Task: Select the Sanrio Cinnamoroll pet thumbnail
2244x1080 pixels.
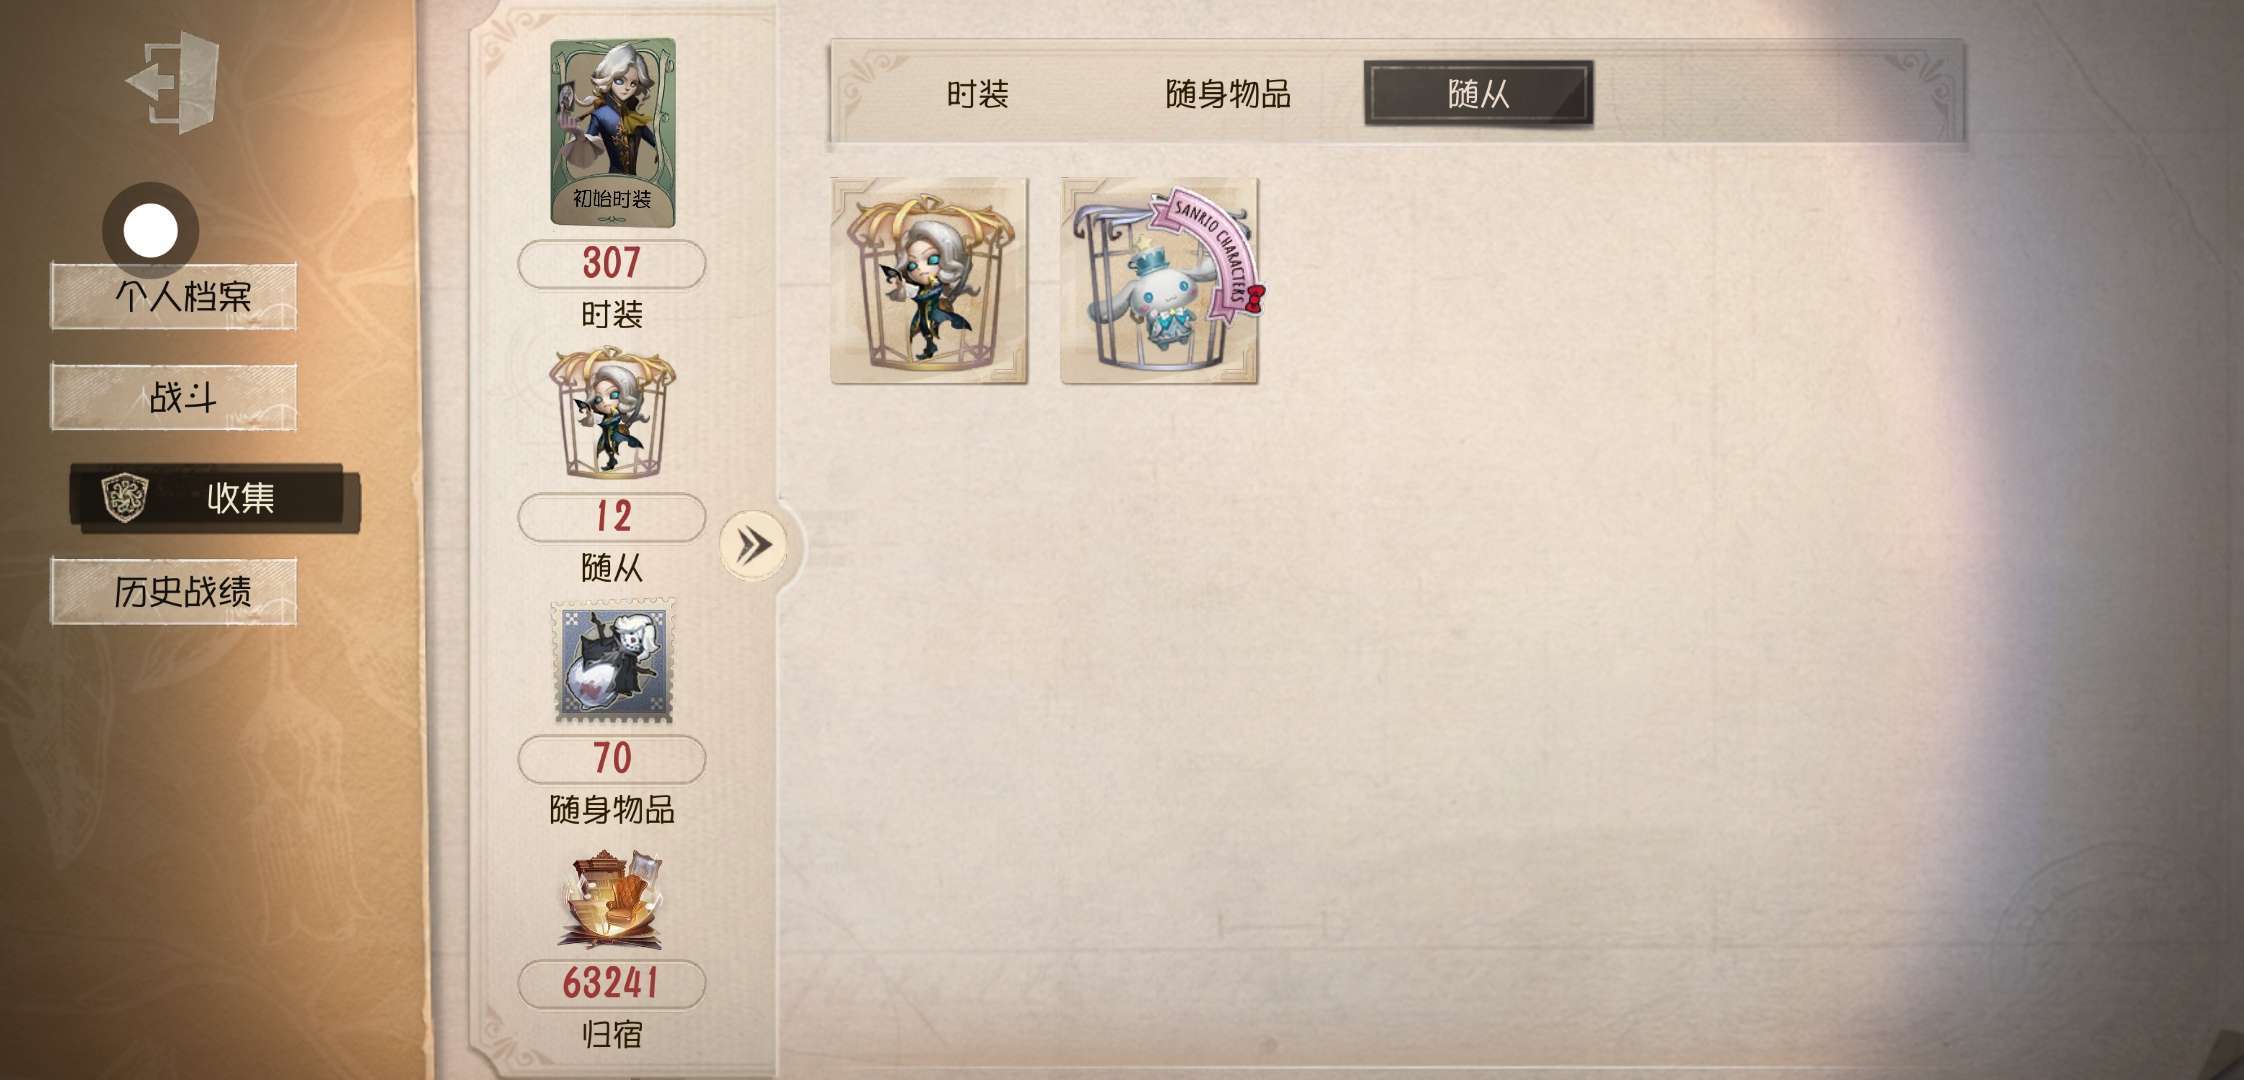Action: 1161,280
